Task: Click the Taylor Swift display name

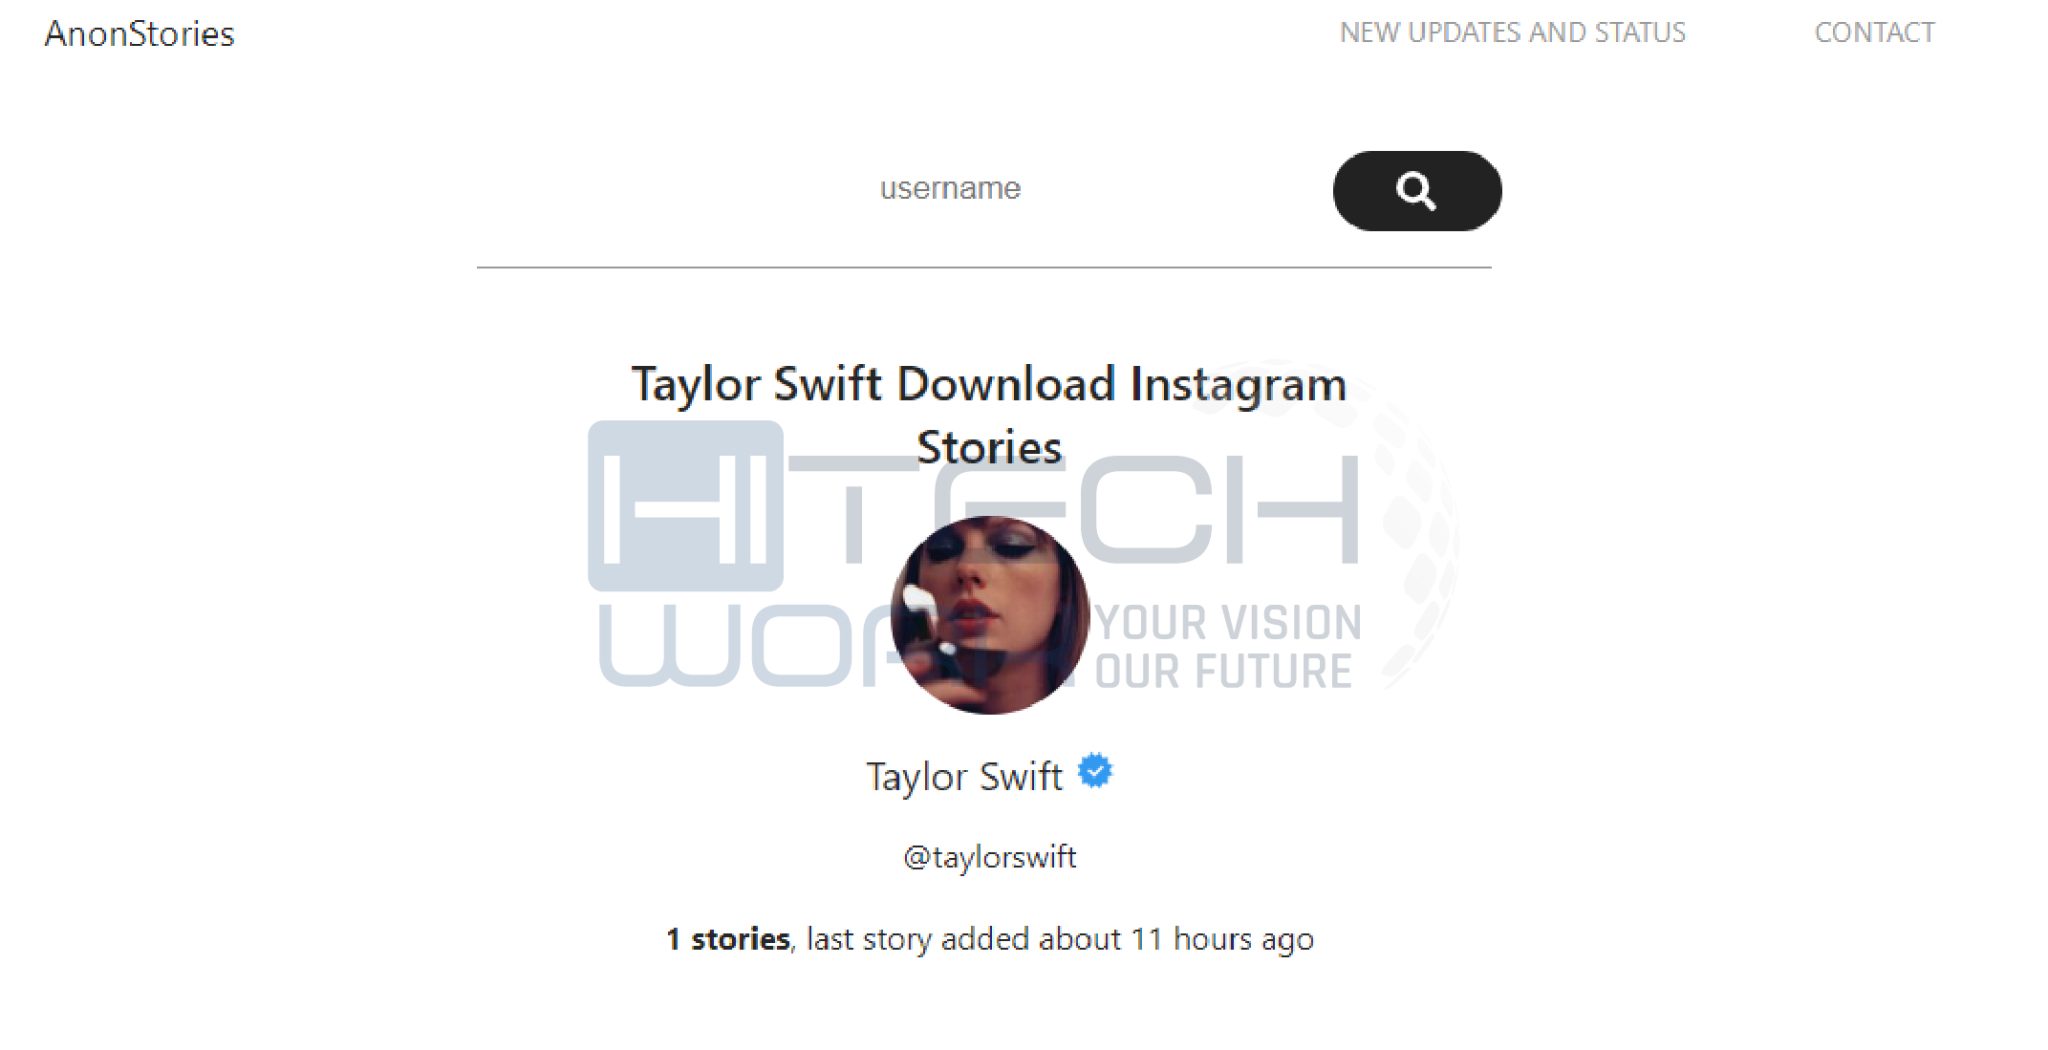Action: (963, 776)
